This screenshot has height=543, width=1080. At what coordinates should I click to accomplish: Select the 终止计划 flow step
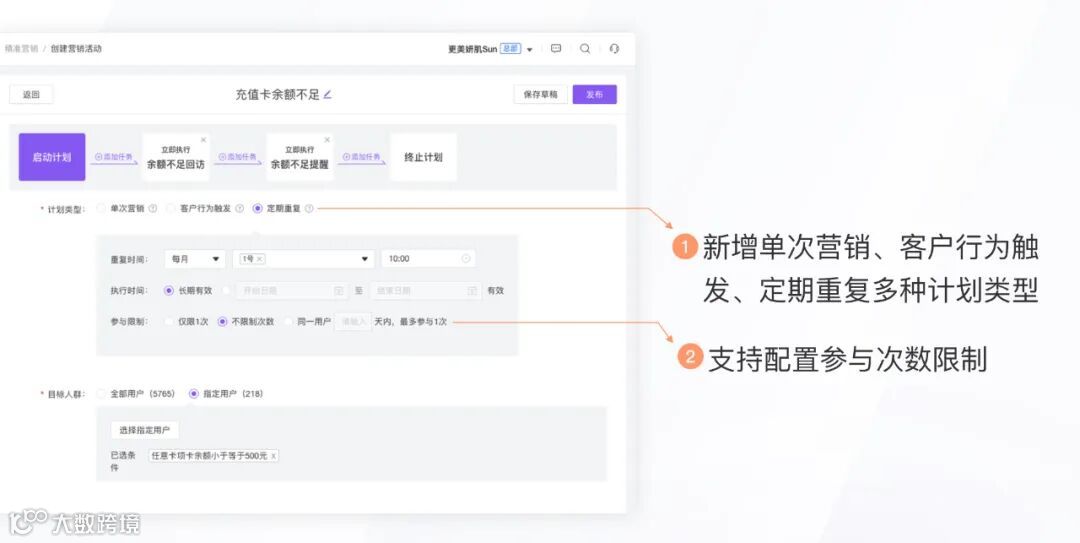(423, 158)
